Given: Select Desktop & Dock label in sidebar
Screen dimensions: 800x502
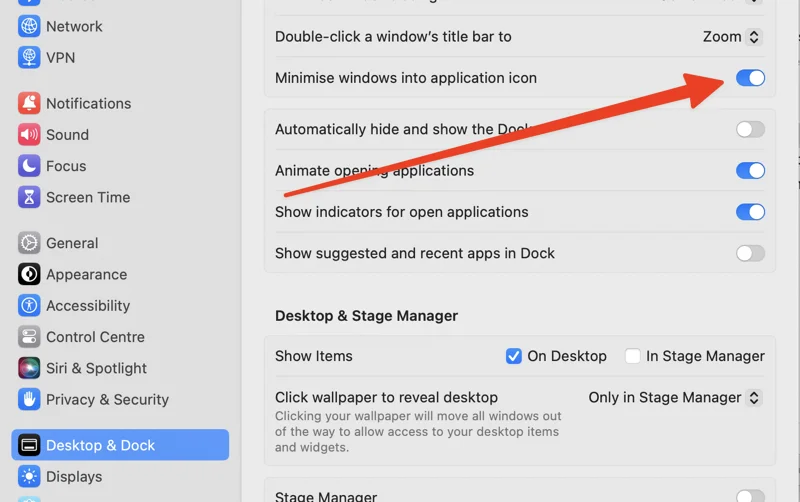Looking at the screenshot, I should click(100, 445).
